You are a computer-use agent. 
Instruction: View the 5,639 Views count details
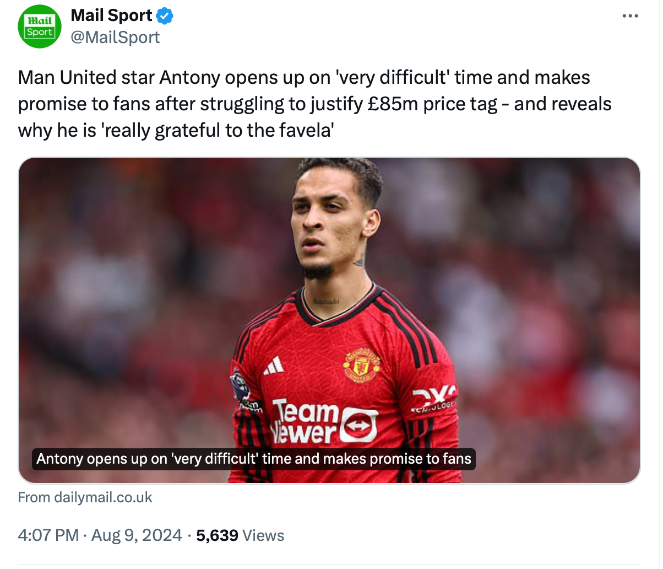240,535
